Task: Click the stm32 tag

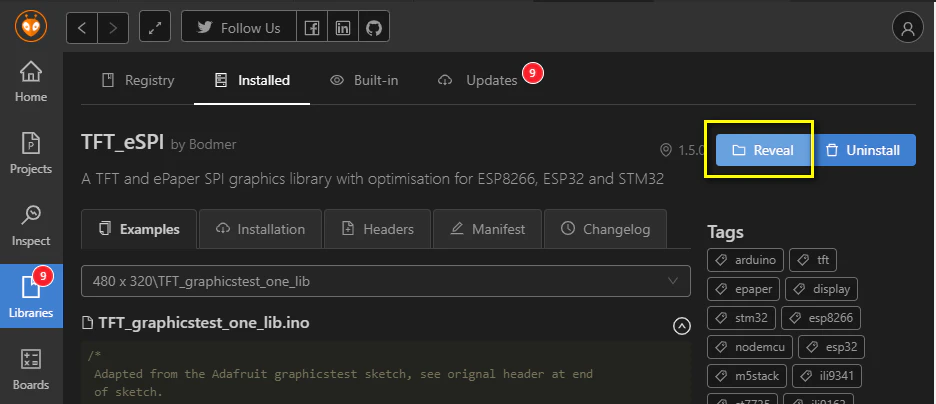Action: click(x=741, y=317)
